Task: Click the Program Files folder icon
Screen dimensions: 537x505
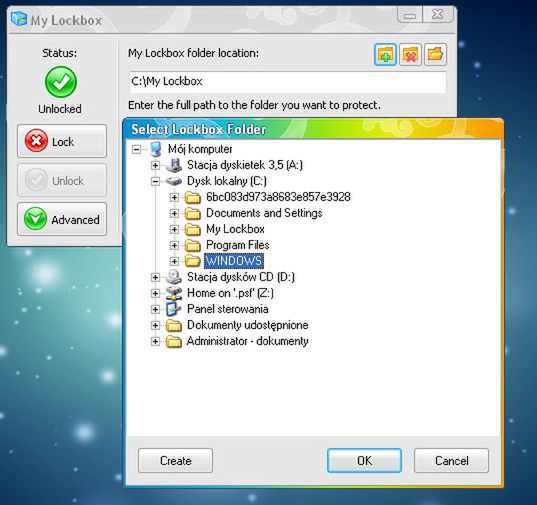Action: 193,245
